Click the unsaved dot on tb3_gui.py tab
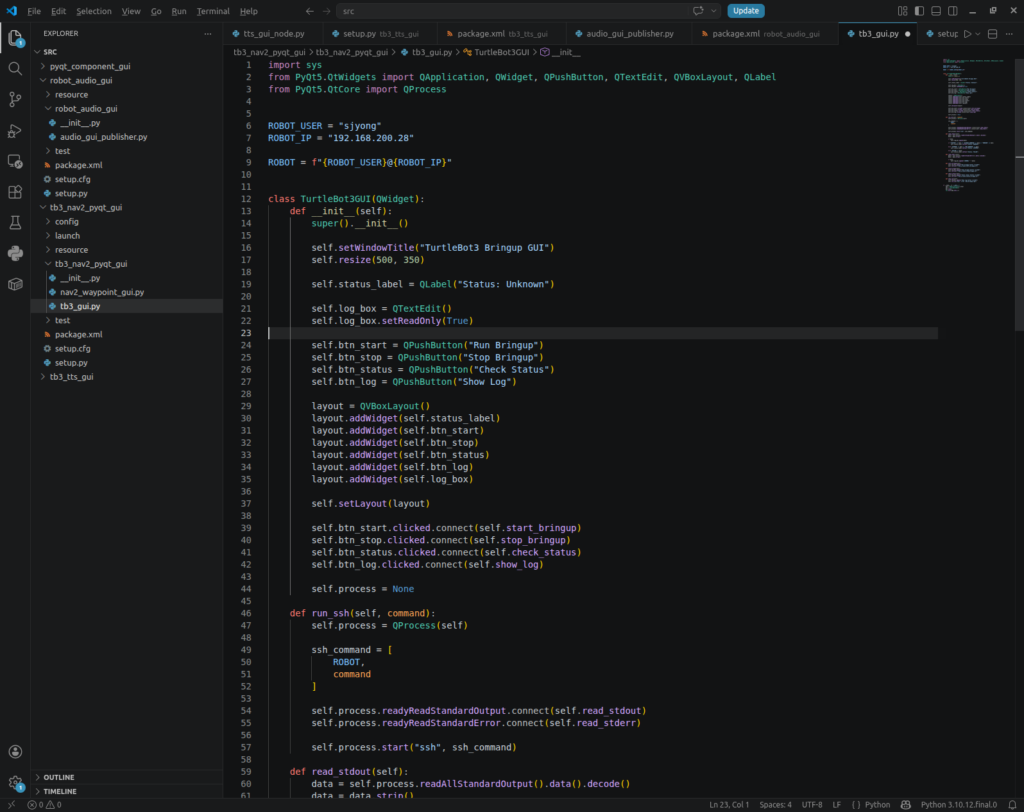The width and height of the screenshot is (1024, 812). [x=907, y=34]
